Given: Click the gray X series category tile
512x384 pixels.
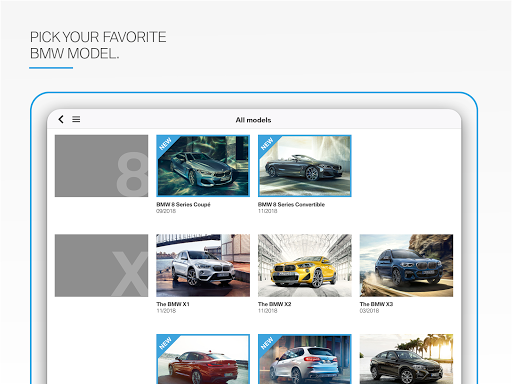Looking at the screenshot, I should point(101,265).
